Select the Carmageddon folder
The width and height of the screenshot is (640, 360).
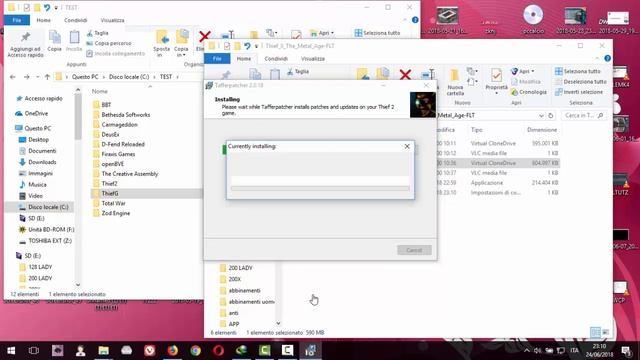click(119, 124)
